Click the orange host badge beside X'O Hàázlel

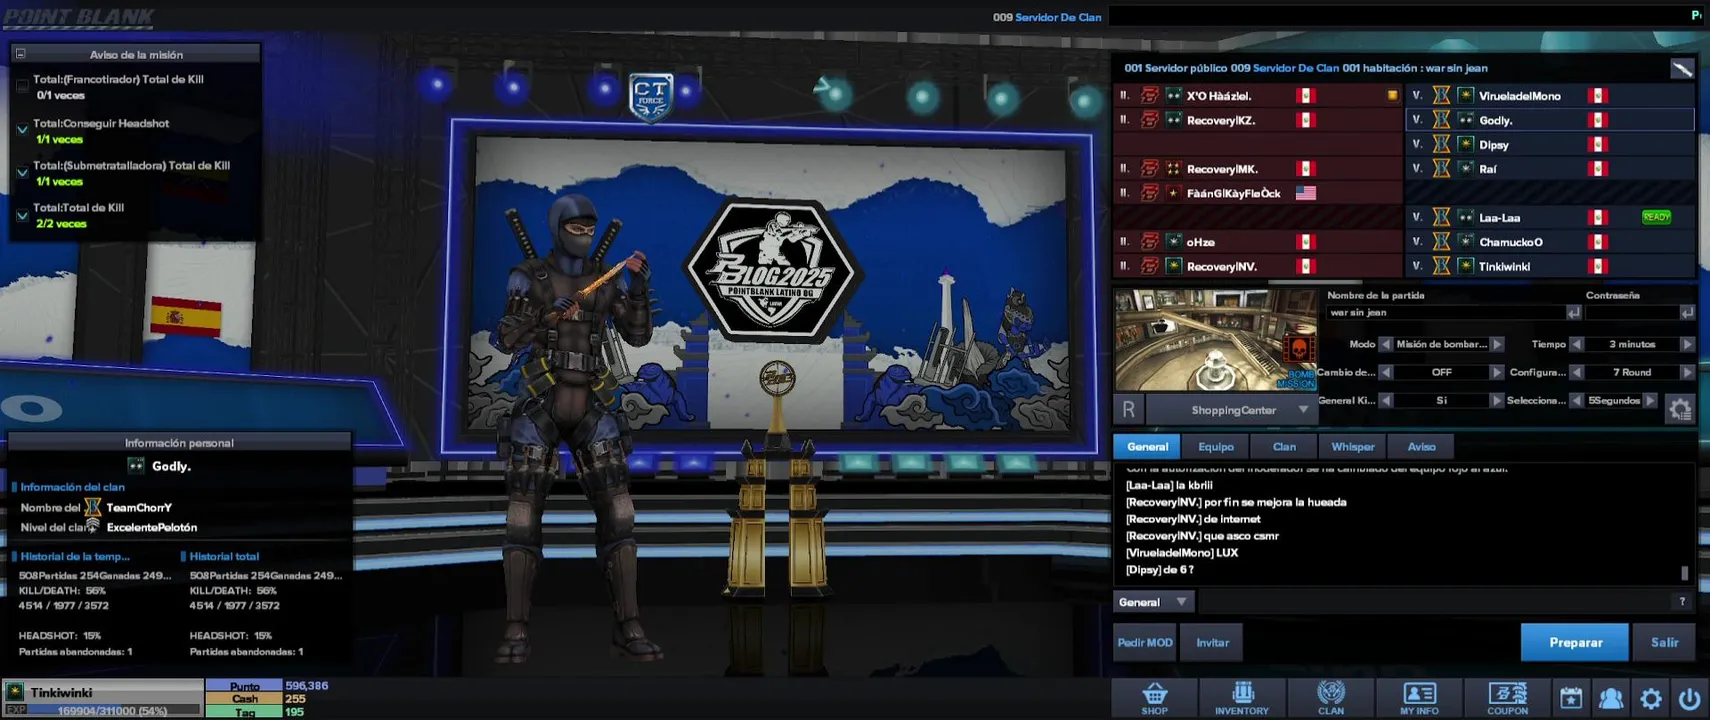(1392, 96)
